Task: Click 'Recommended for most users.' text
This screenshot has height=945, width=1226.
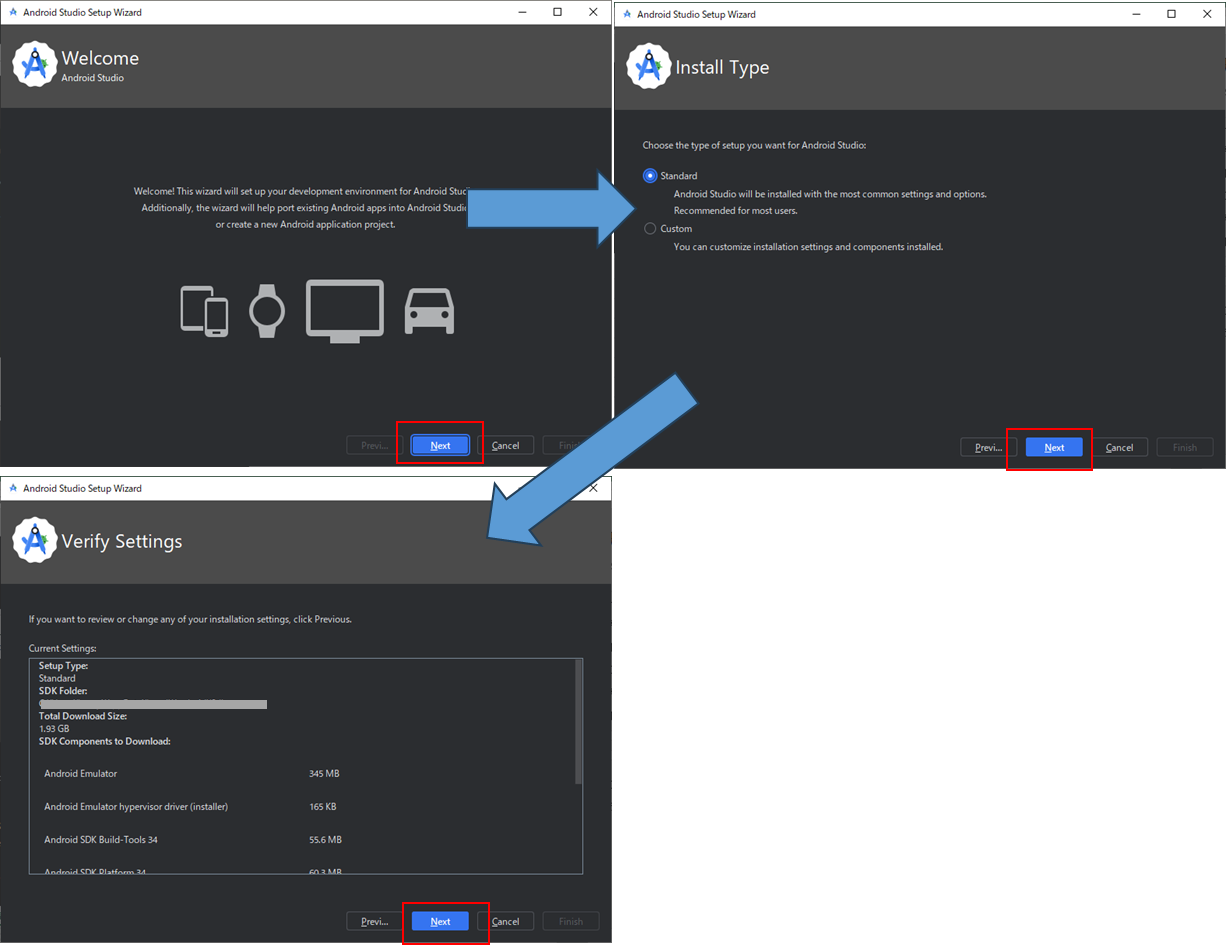Action: 736,211
